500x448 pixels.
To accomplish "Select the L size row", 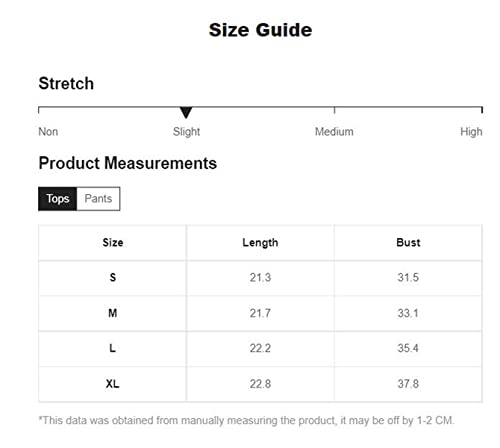I will (x=260, y=349).
